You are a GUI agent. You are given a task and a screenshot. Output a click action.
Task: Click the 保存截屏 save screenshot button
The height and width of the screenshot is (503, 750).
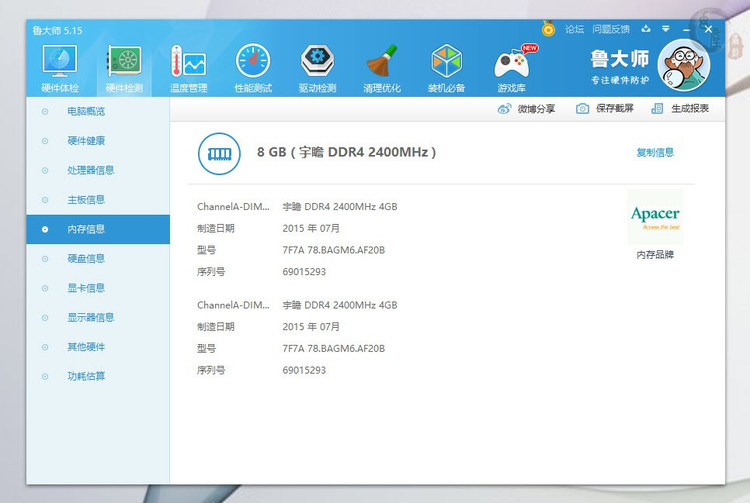[605, 109]
